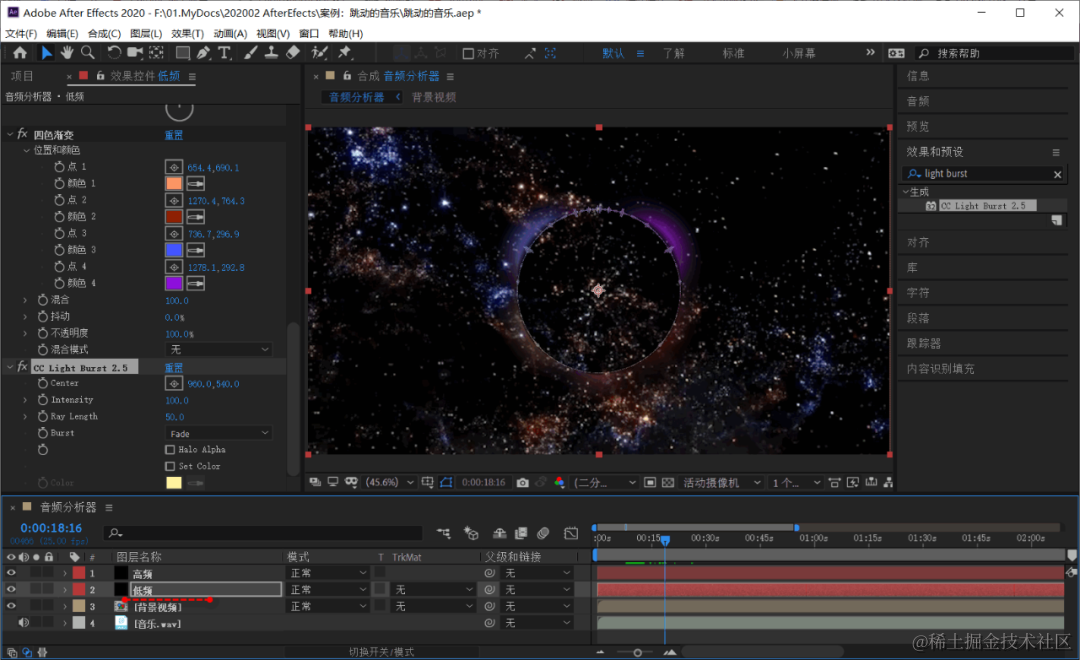Click 重置 for the CC Light Burst effect
This screenshot has width=1080, height=660.
pyautogui.click(x=174, y=367)
